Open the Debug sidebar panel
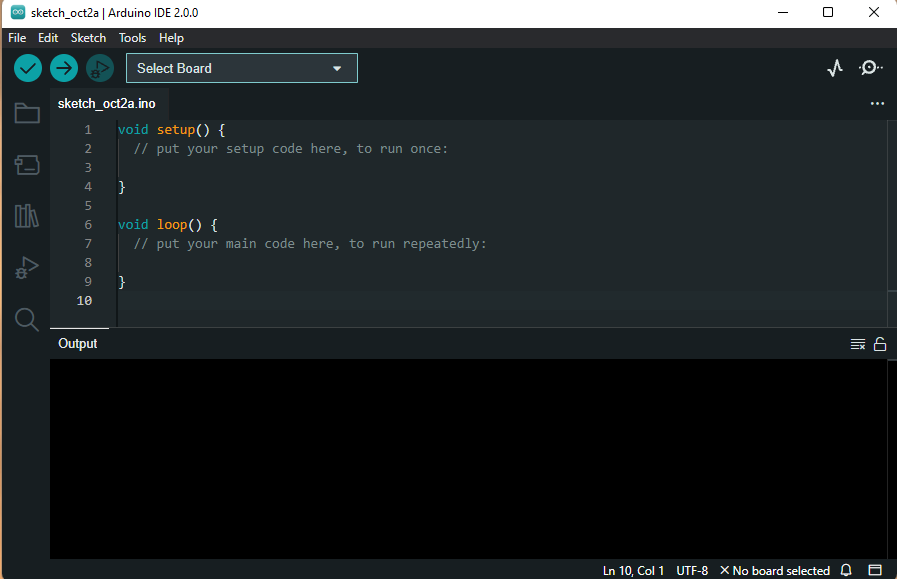 [27, 268]
